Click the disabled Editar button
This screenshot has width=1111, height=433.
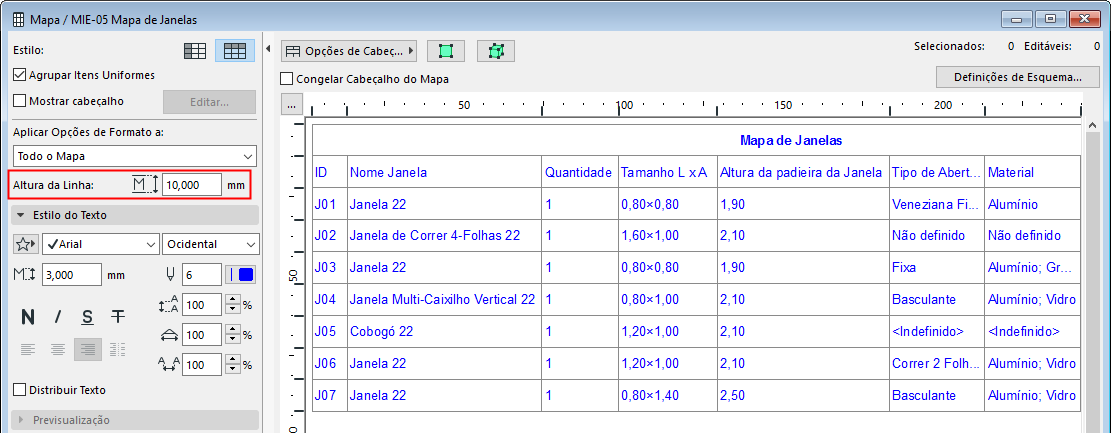[209, 102]
